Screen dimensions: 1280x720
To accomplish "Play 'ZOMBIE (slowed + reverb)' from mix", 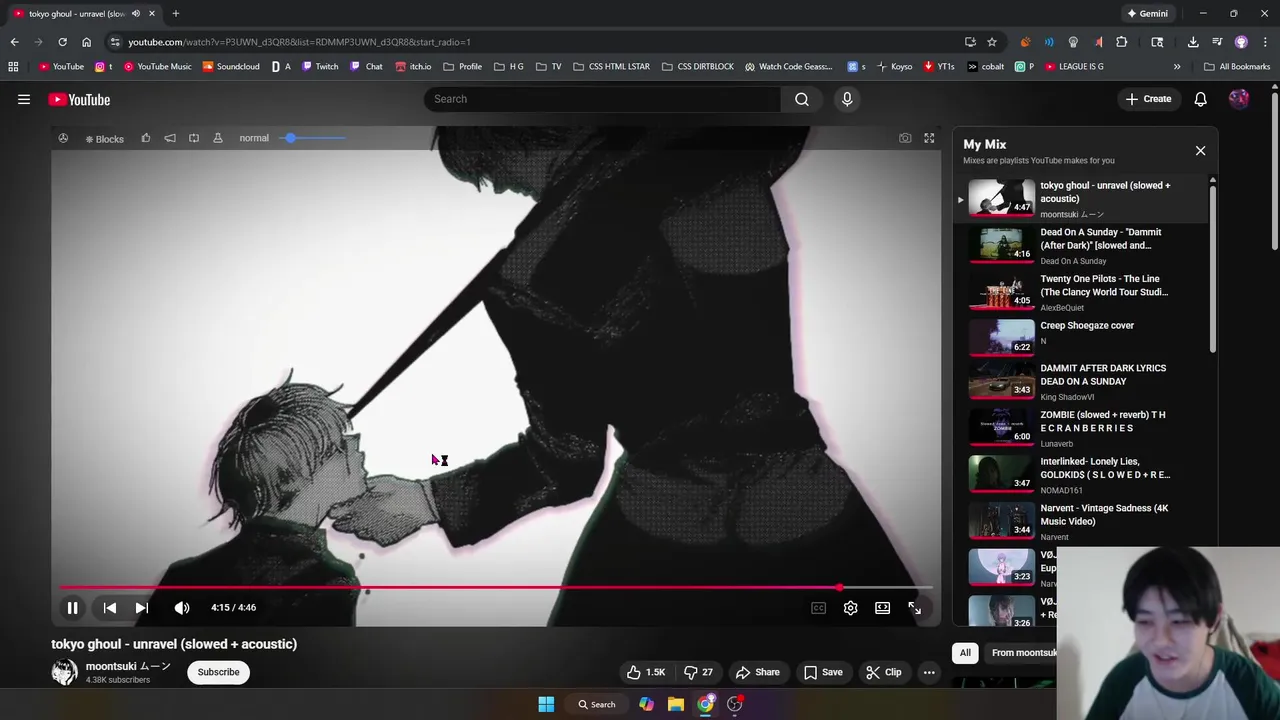I will [x=1081, y=428].
